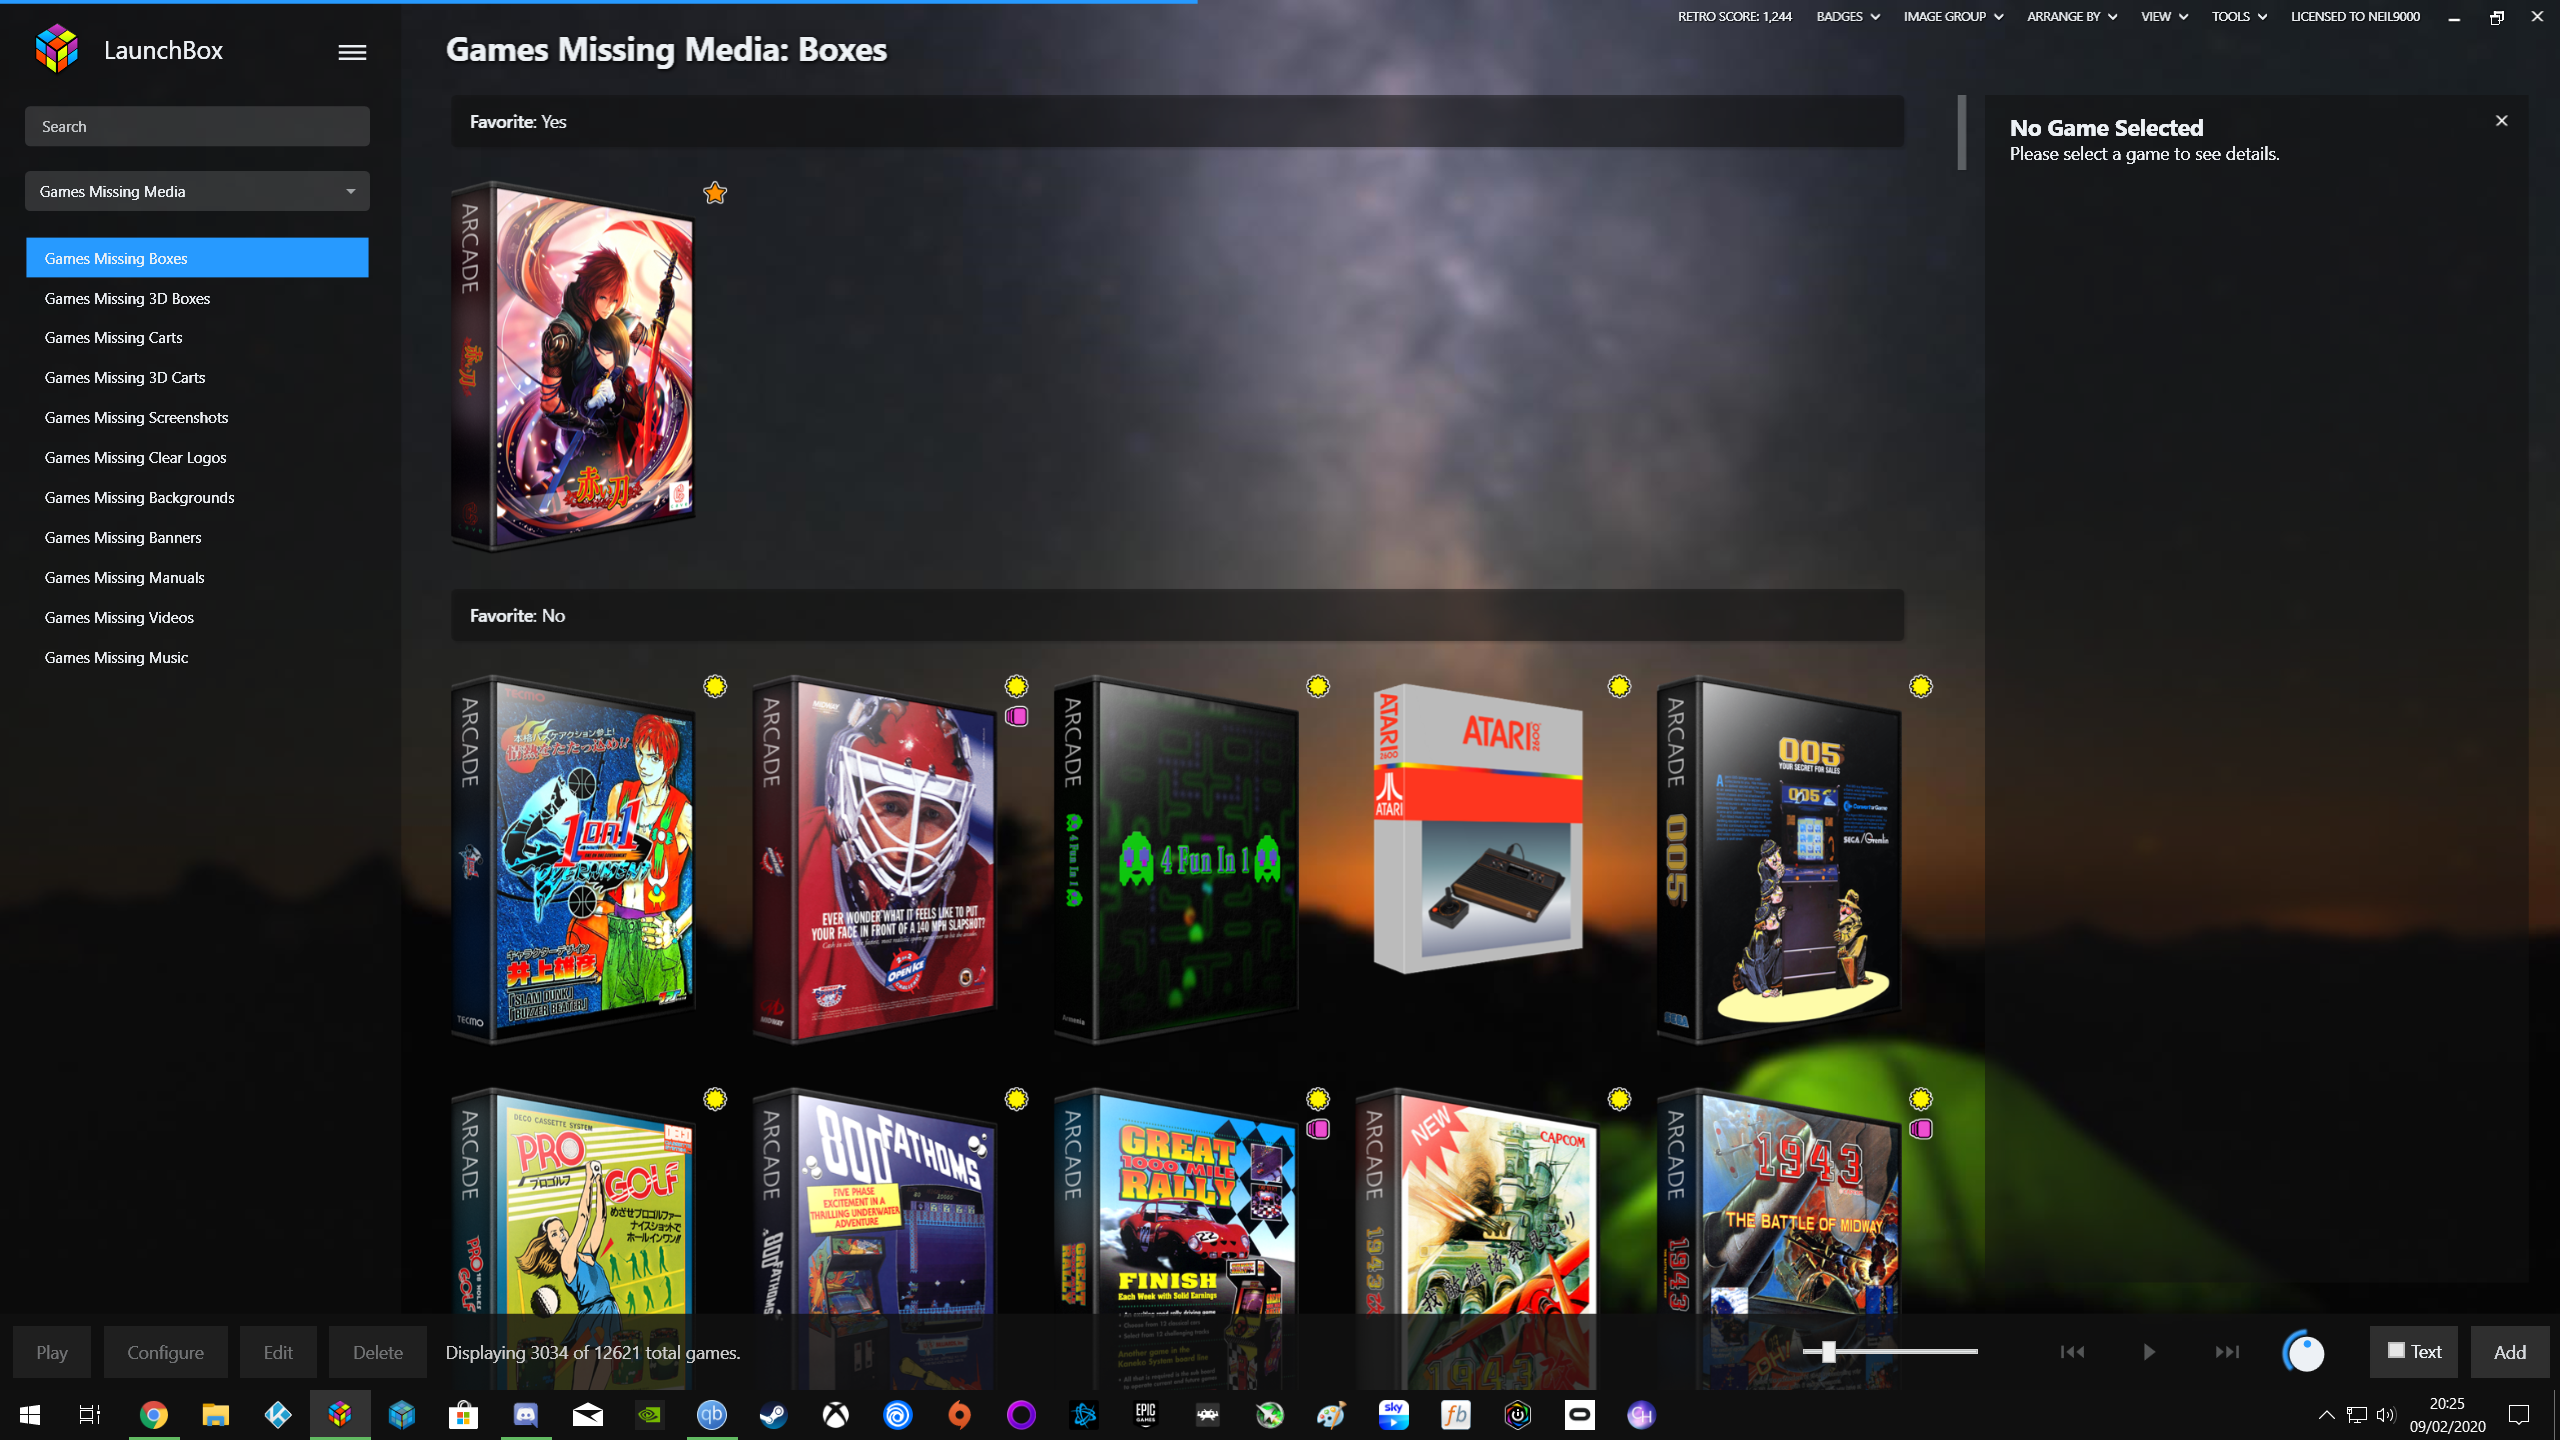Open Chrome from the taskbar
Viewport: 2560px width, 1440px height.
(x=153, y=1415)
